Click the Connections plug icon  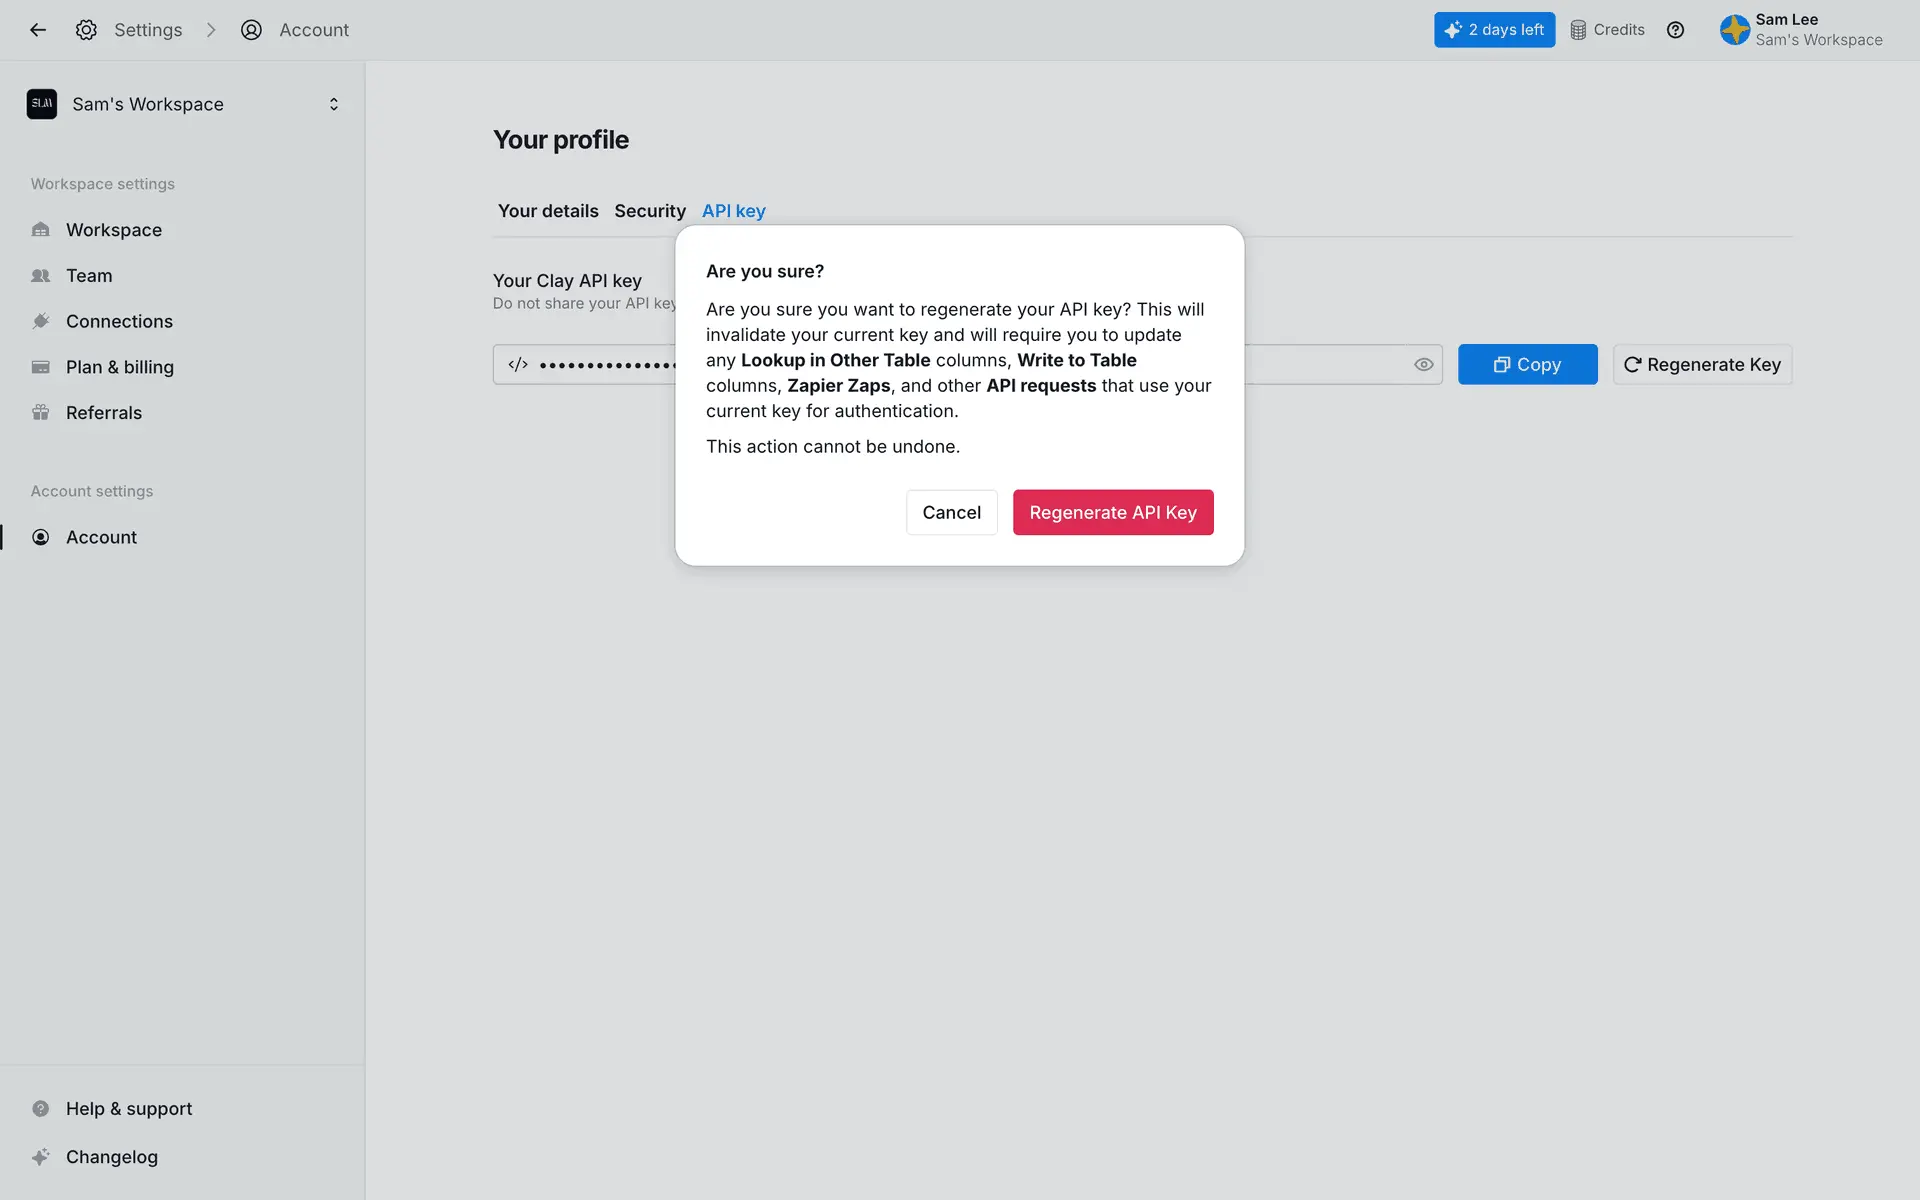click(41, 321)
